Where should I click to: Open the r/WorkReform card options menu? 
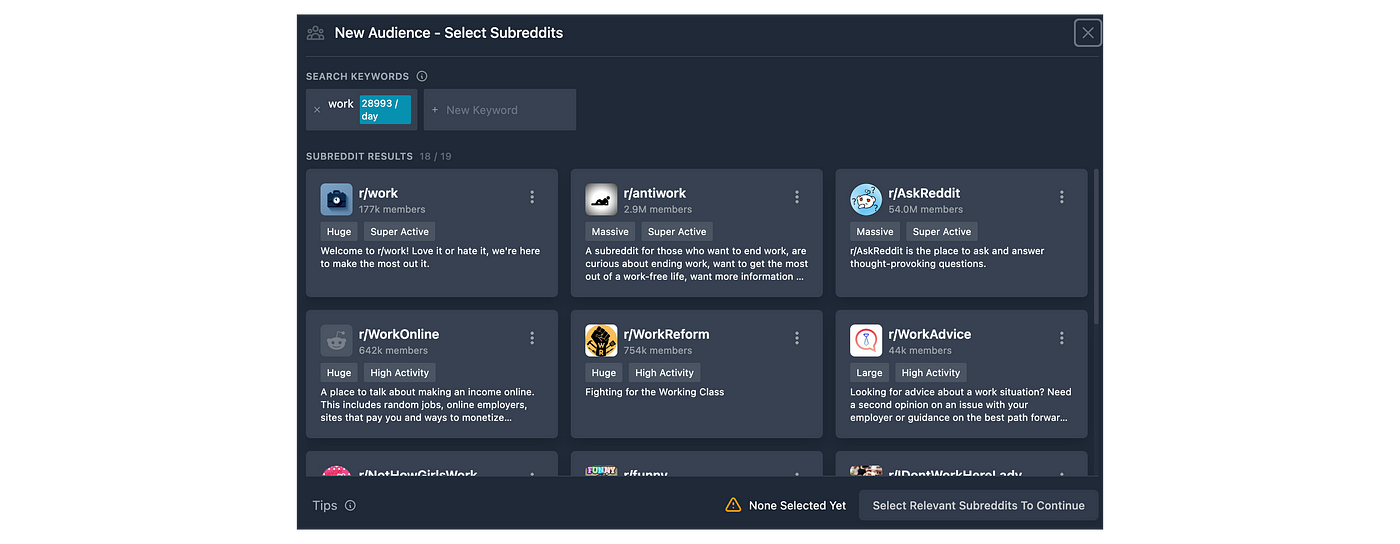tap(797, 338)
